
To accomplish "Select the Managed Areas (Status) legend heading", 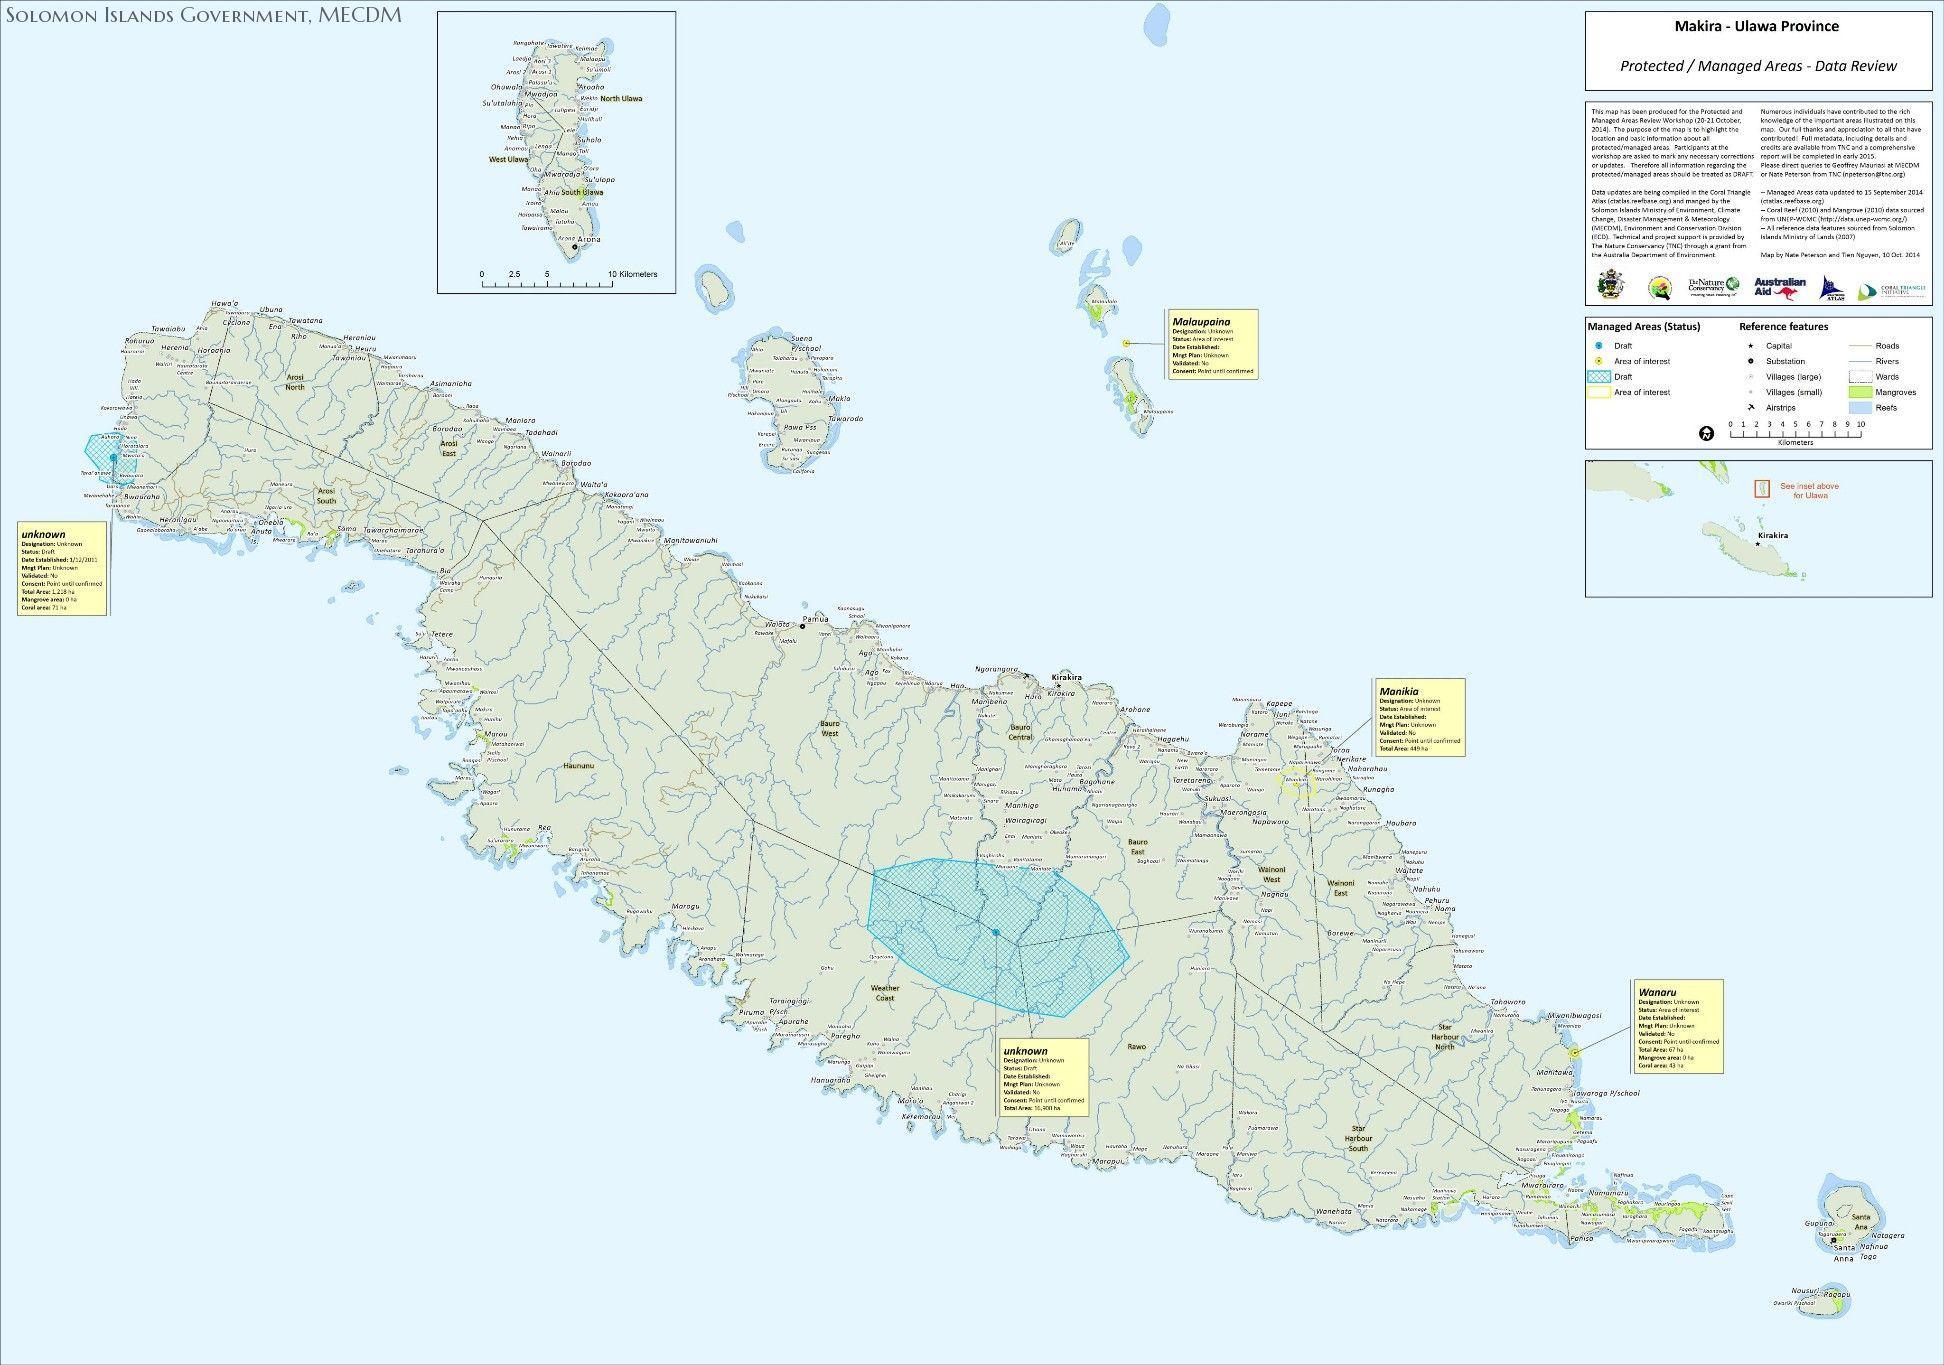I will (1644, 327).
